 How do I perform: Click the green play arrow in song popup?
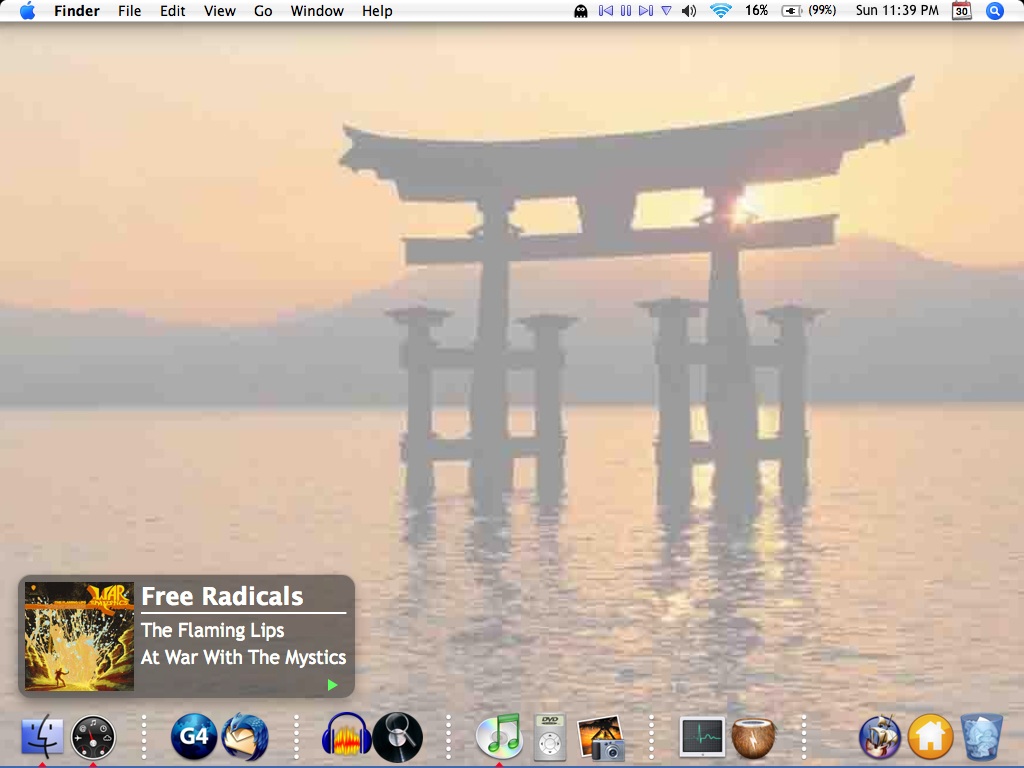pos(333,685)
